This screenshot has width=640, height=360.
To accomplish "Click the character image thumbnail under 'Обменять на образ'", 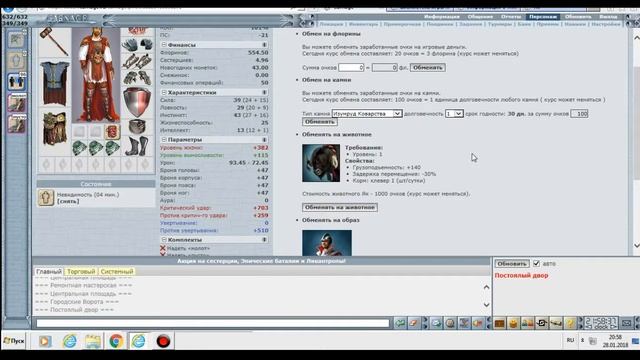I will pos(327,243).
